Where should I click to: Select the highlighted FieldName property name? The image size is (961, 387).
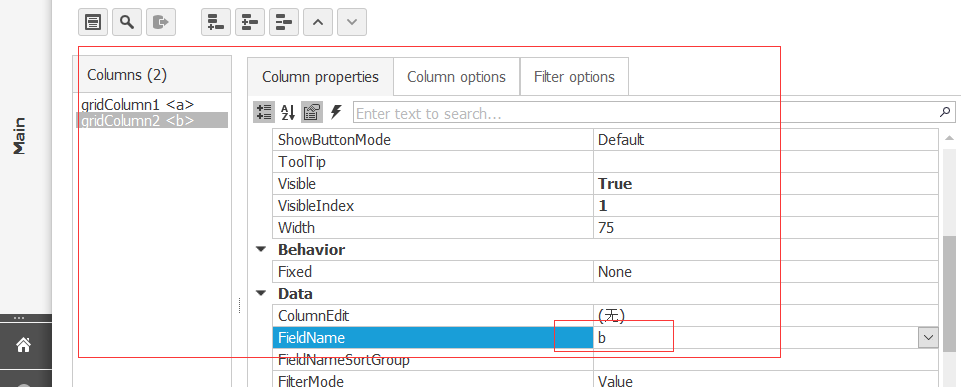coord(433,337)
